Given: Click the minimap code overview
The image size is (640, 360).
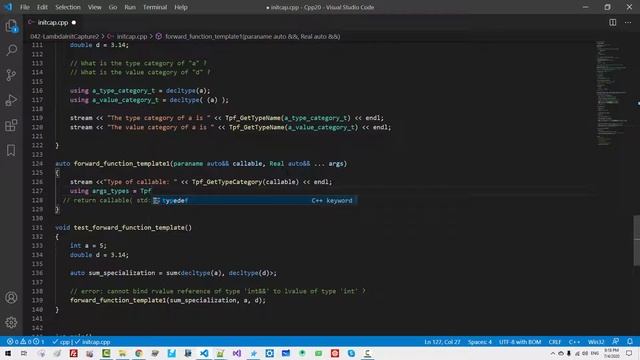Looking at the screenshot, I should (x=611, y=93).
